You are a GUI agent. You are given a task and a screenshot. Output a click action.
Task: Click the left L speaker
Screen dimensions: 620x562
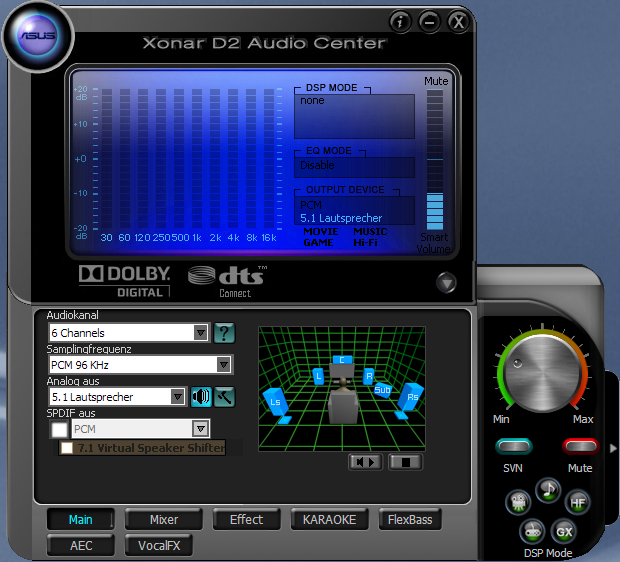coord(318,377)
